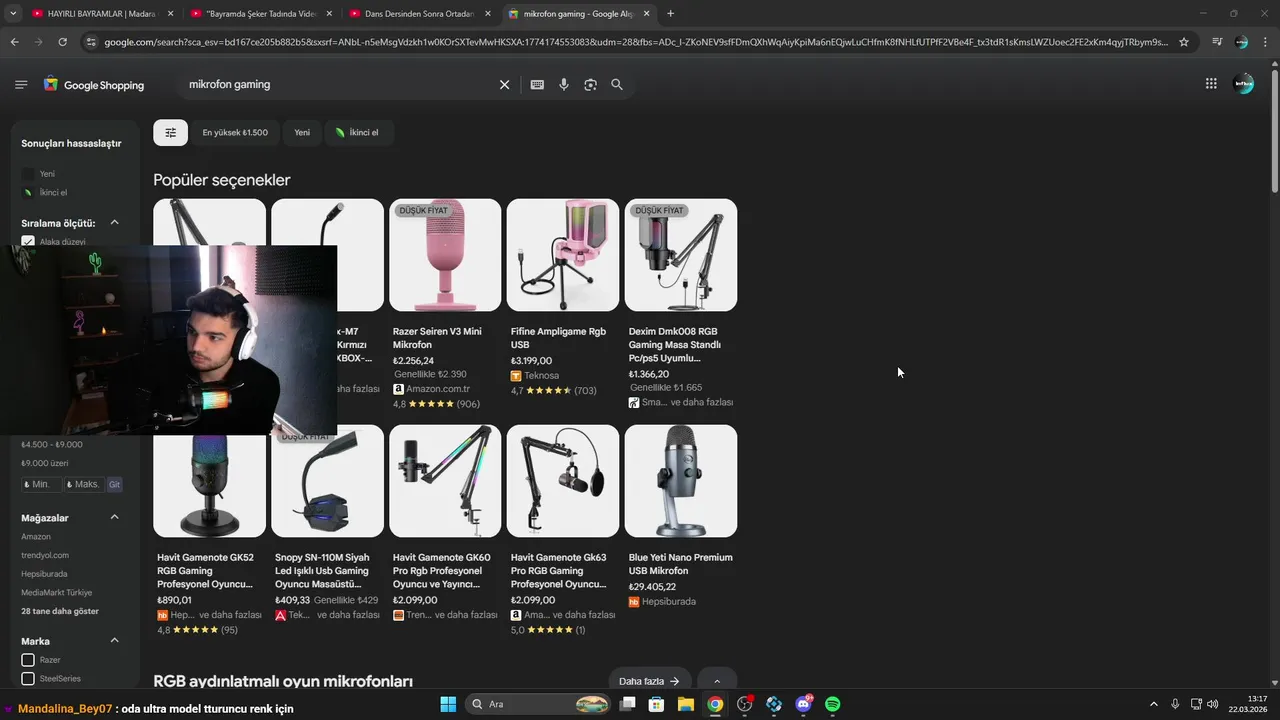Filter by MediaMarkt Türkiye store
Screen dimensions: 1280x720
coord(57,592)
